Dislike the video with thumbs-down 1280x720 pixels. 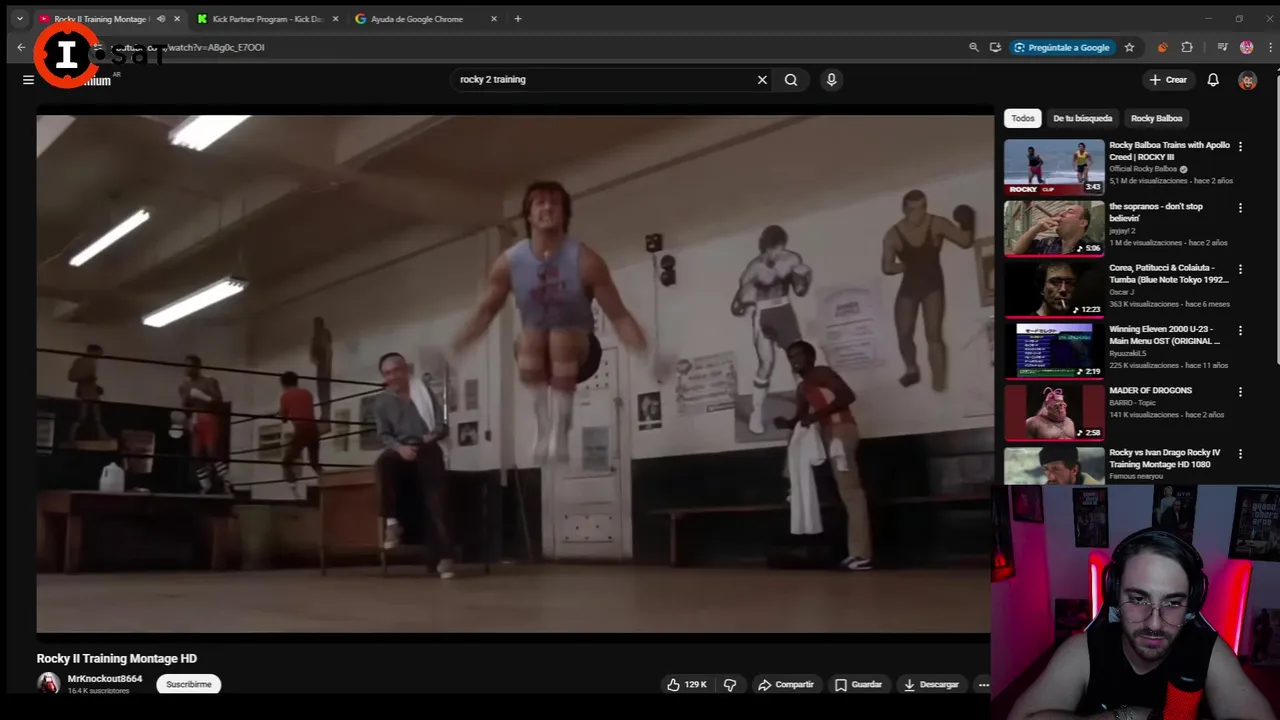730,685
